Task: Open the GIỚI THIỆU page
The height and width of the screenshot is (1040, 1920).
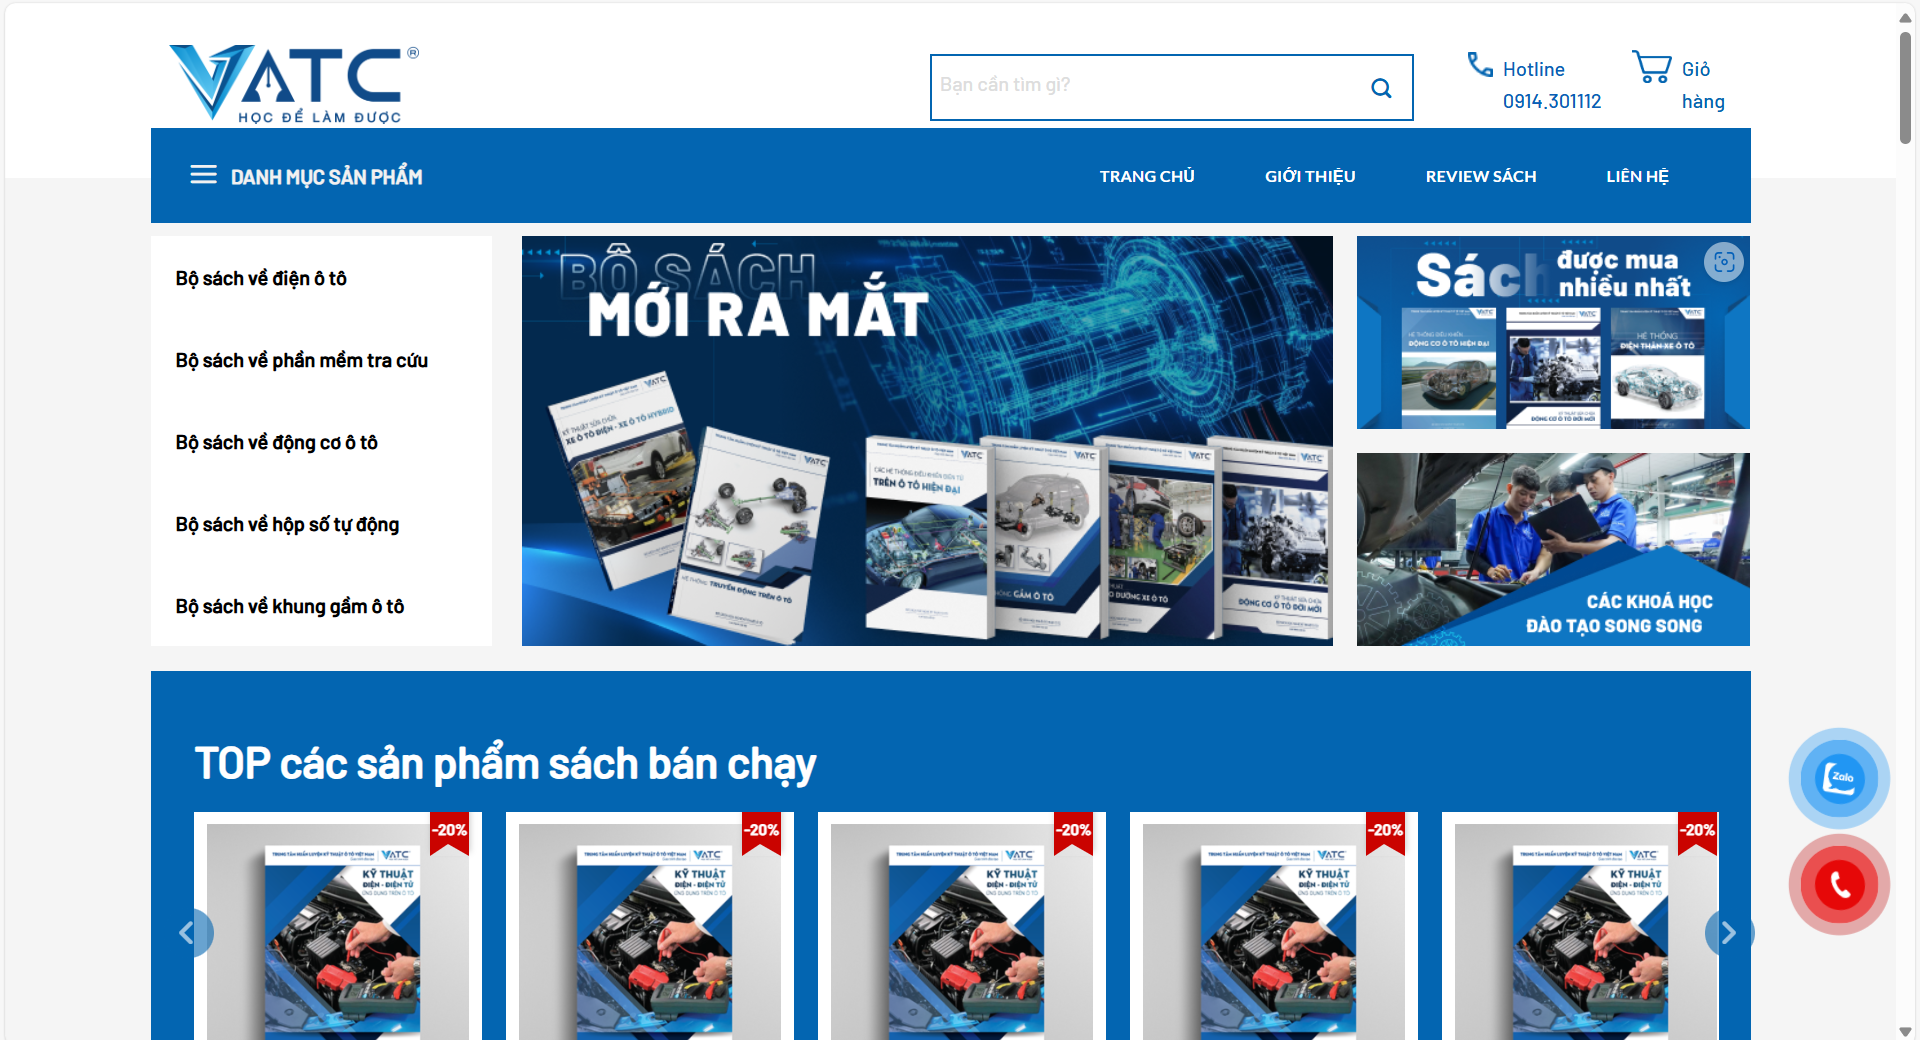Action: point(1310,176)
